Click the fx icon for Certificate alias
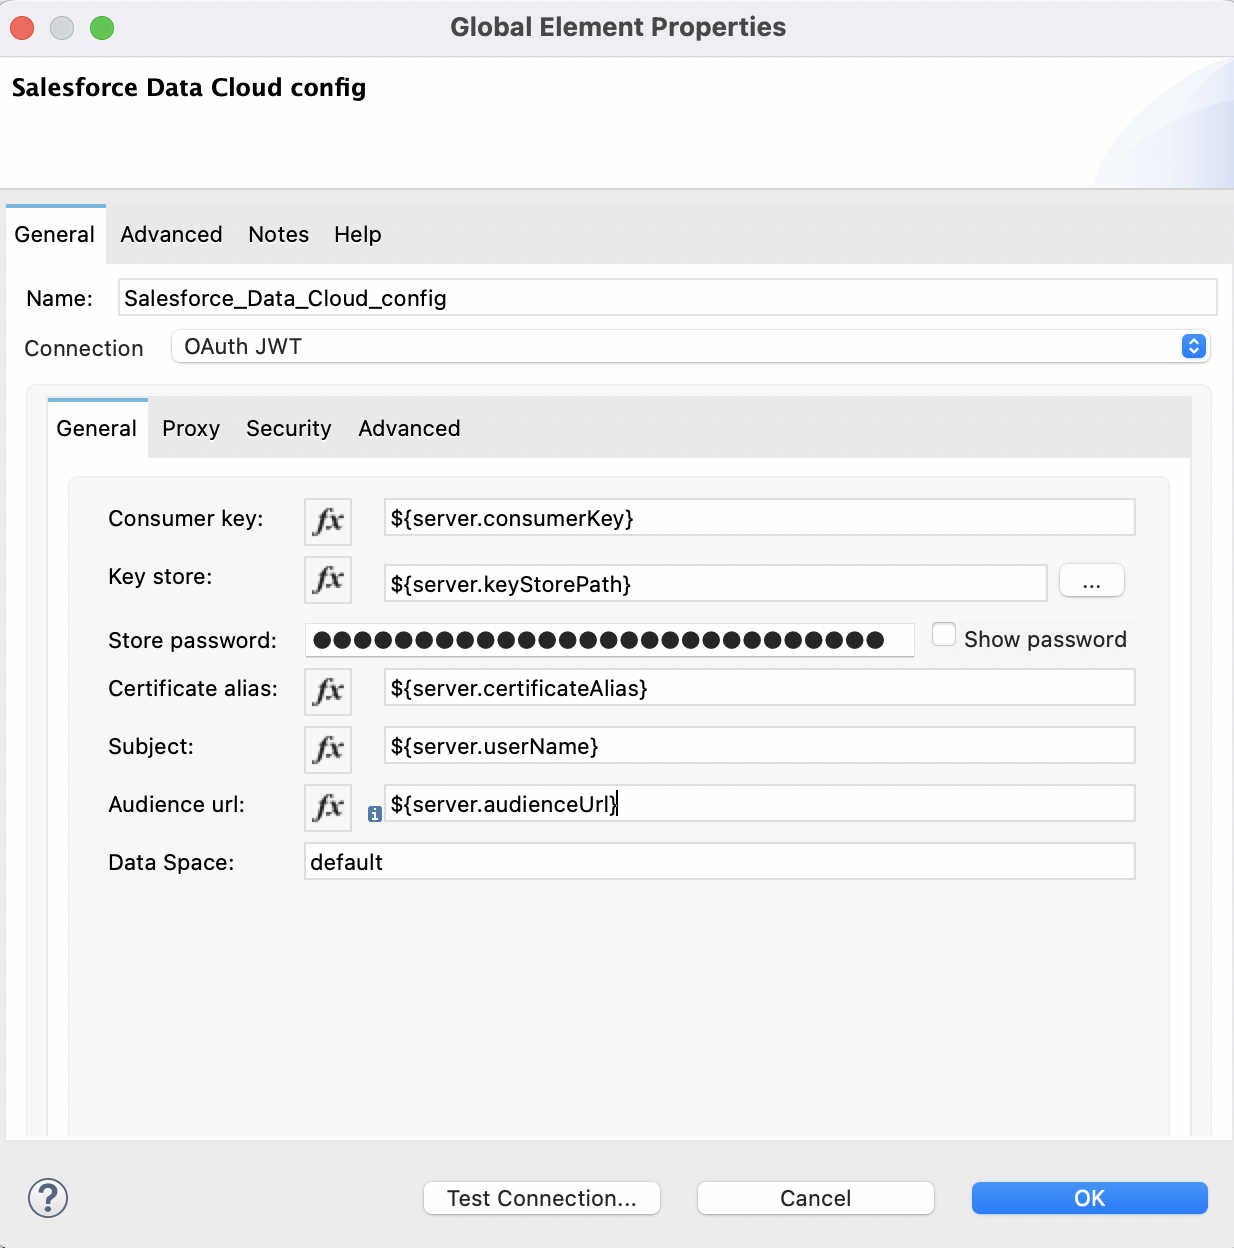This screenshot has height=1248, width=1234. tap(327, 691)
